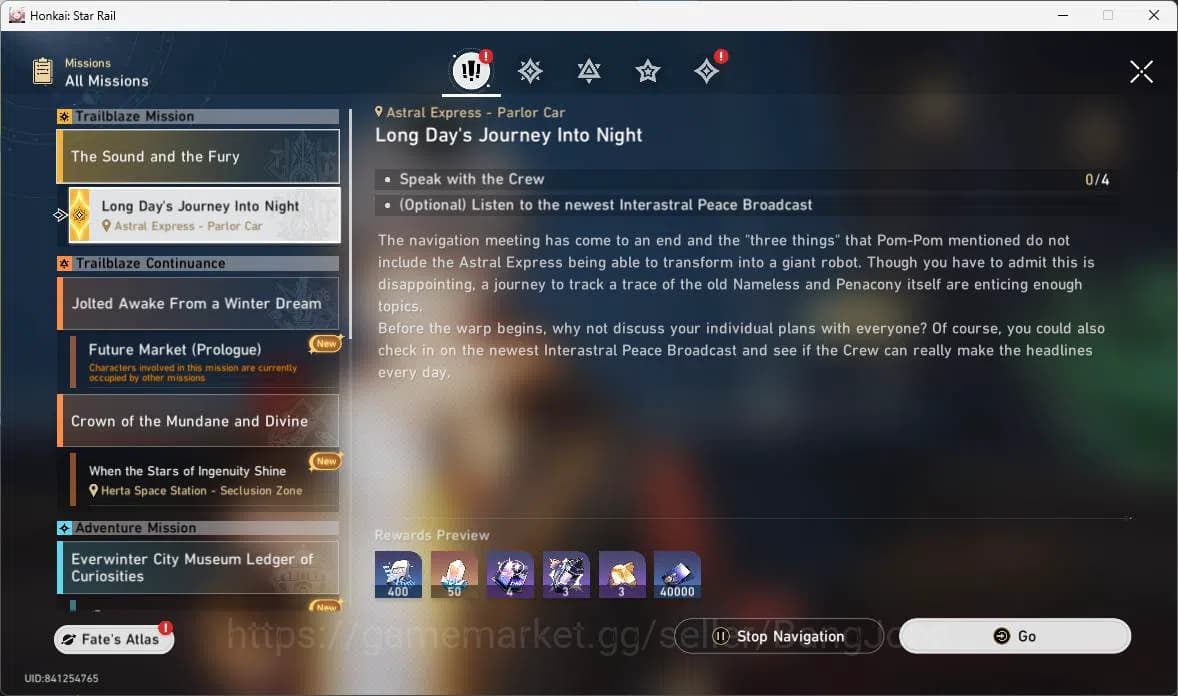Click the mission title Long Day's Journey Into Night
Screen dimensions: 1178x696
point(509,135)
